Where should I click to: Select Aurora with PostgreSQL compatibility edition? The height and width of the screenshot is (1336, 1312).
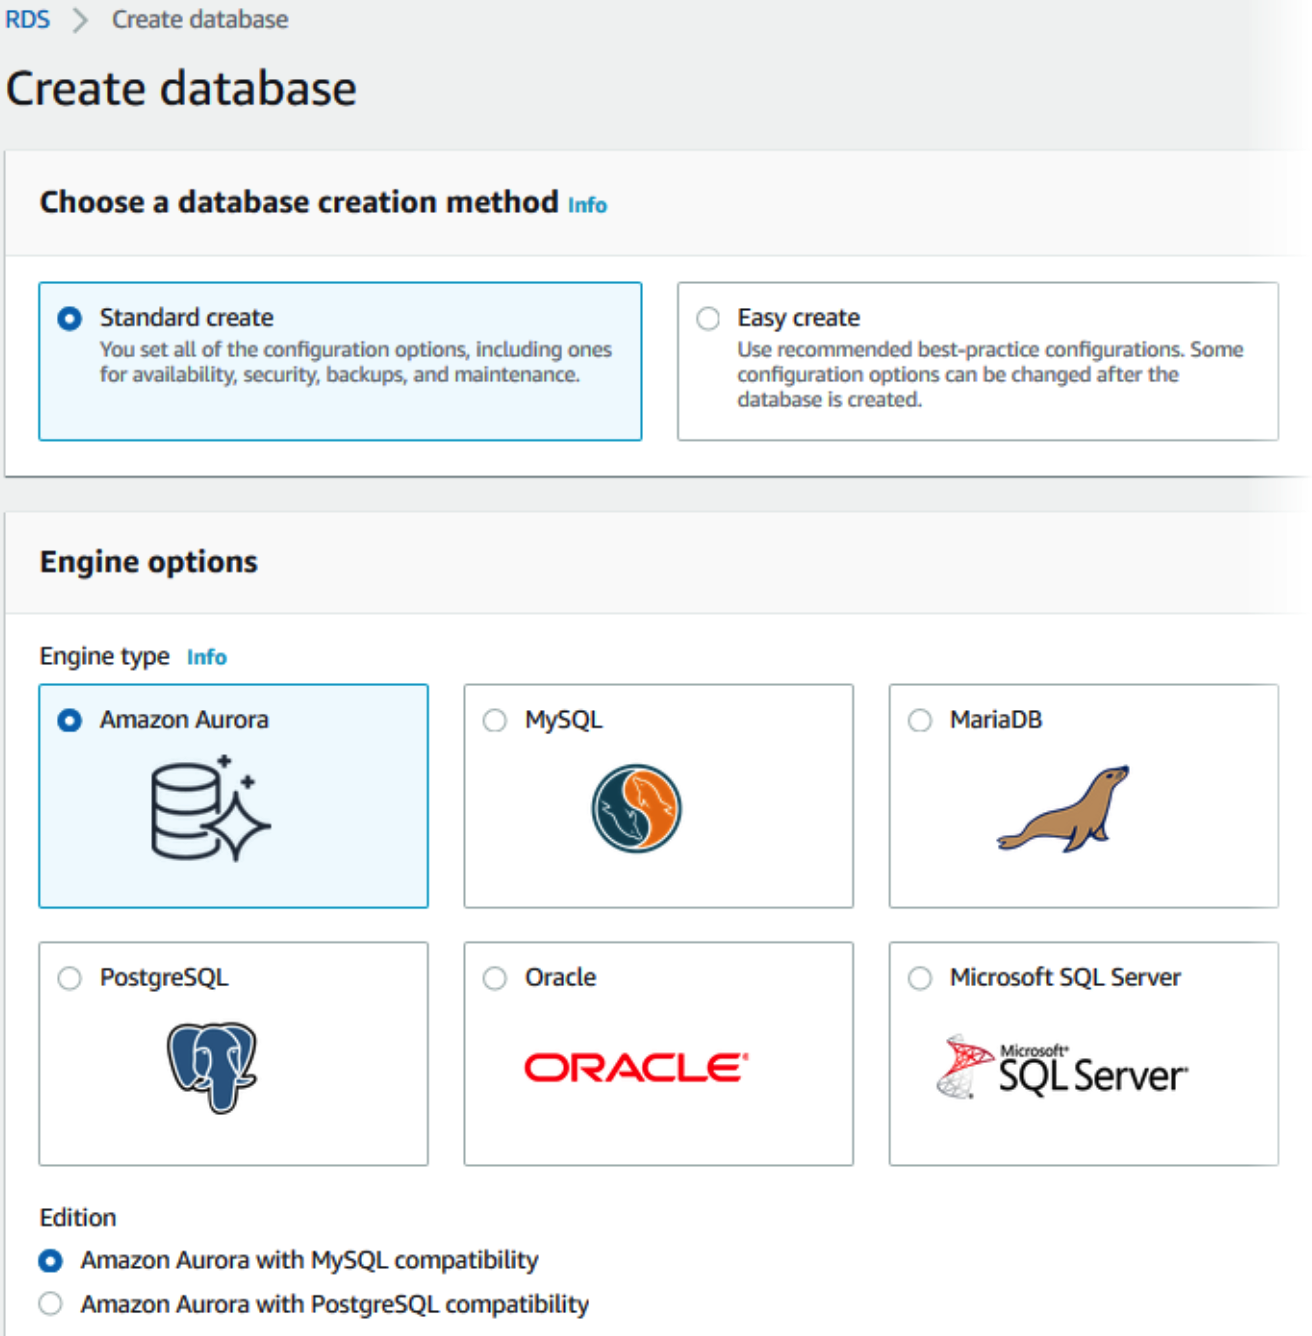click(50, 1304)
